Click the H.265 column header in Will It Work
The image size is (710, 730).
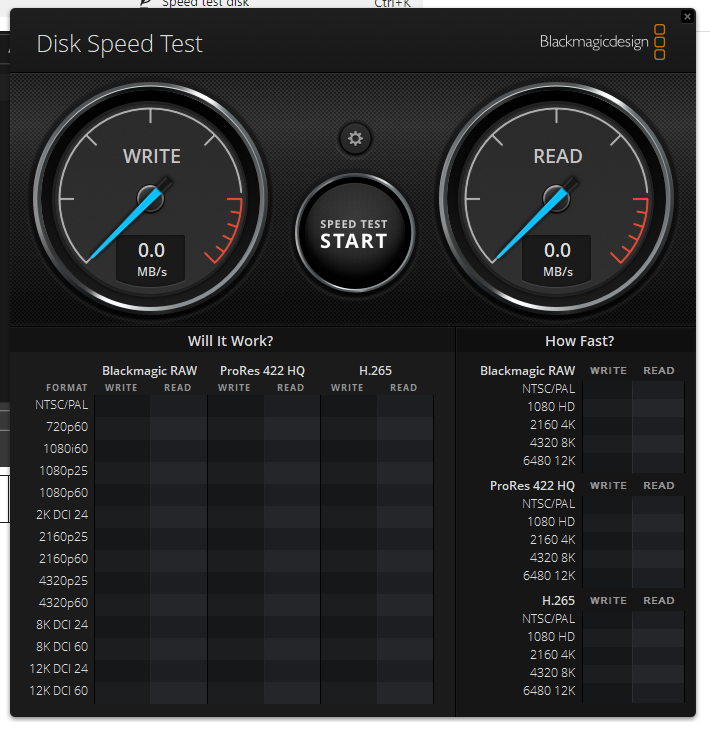tap(375, 371)
